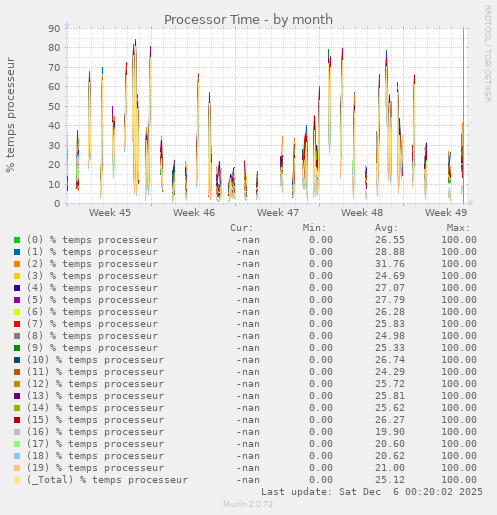Click the red swatch for processor (7)
The width and height of the screenshot is (497, 515).
coord(17,324)
